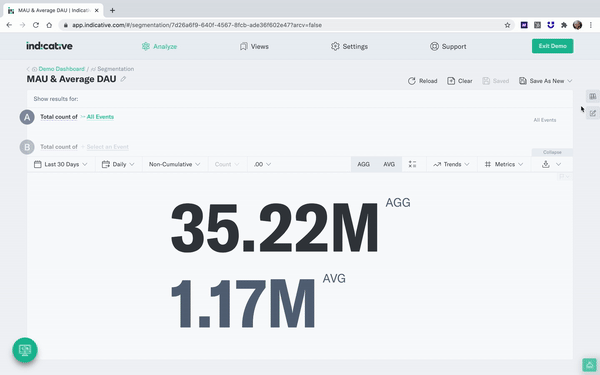The height and width of the screenshot is (375, 600).
Task: Open the Last 30 Days date dropdown
Action: [61, 164]
